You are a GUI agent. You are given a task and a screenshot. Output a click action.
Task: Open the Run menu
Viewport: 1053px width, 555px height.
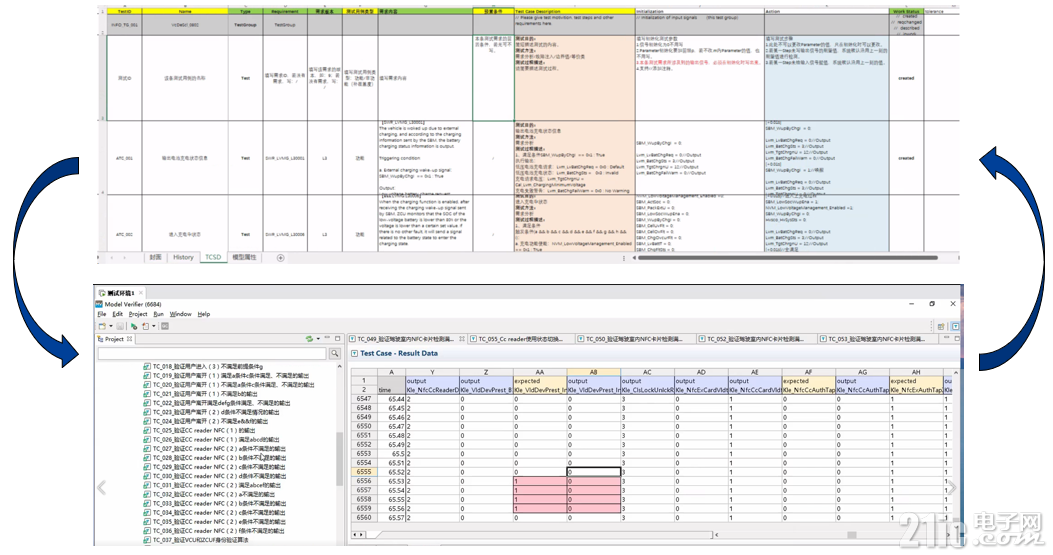158,314
